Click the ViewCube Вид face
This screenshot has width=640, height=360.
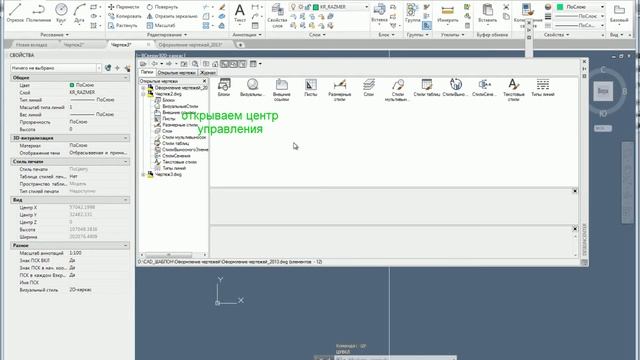pyautogui.click(x=603, y=91)
